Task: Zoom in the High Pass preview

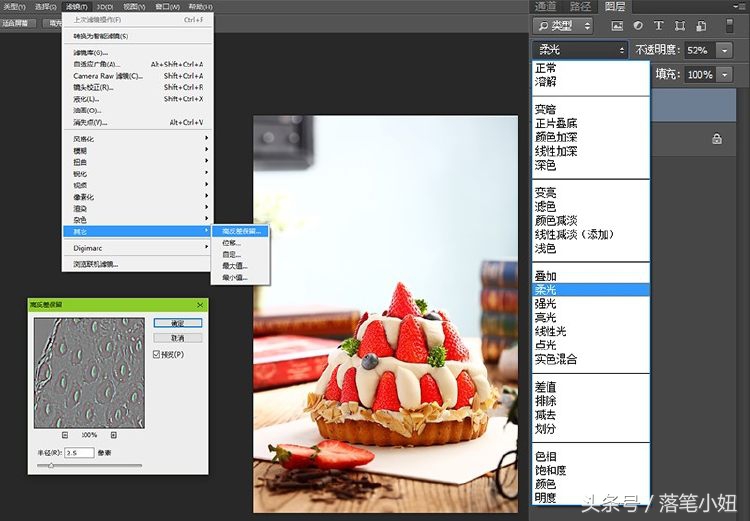Action: click(x=114, y=435)
